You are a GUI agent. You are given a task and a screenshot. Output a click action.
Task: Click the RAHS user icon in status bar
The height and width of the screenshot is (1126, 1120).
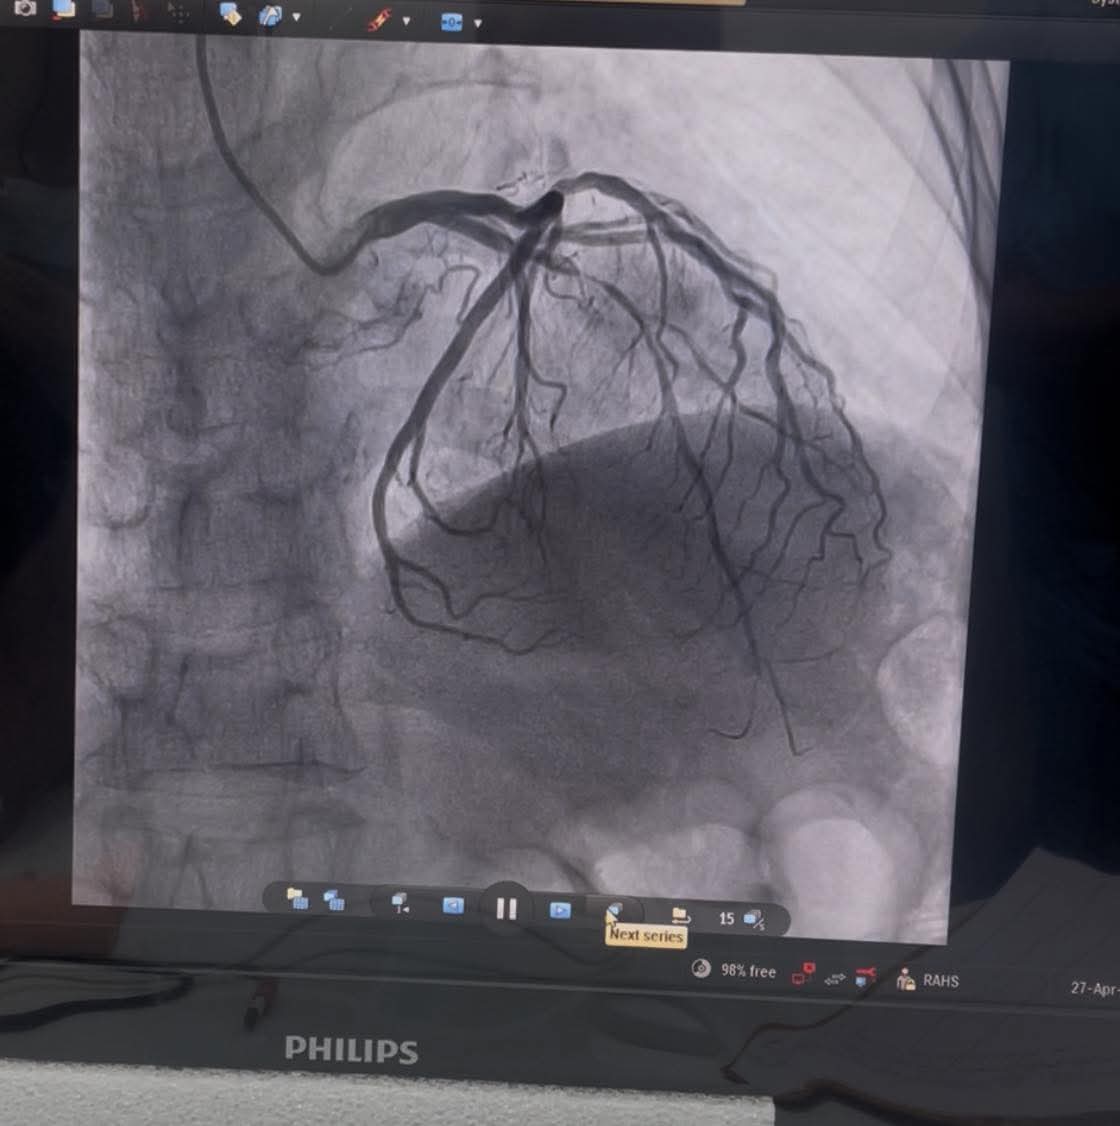click(906, 980)
